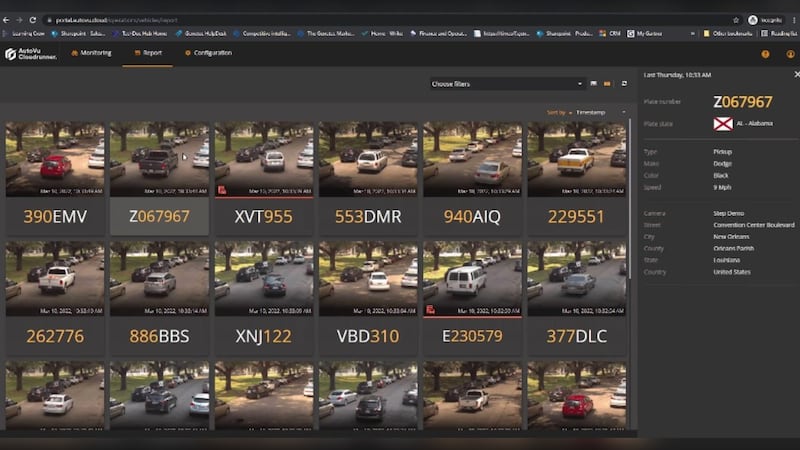
Task: Click plate number text 886BBS
Action: (159, 336)
